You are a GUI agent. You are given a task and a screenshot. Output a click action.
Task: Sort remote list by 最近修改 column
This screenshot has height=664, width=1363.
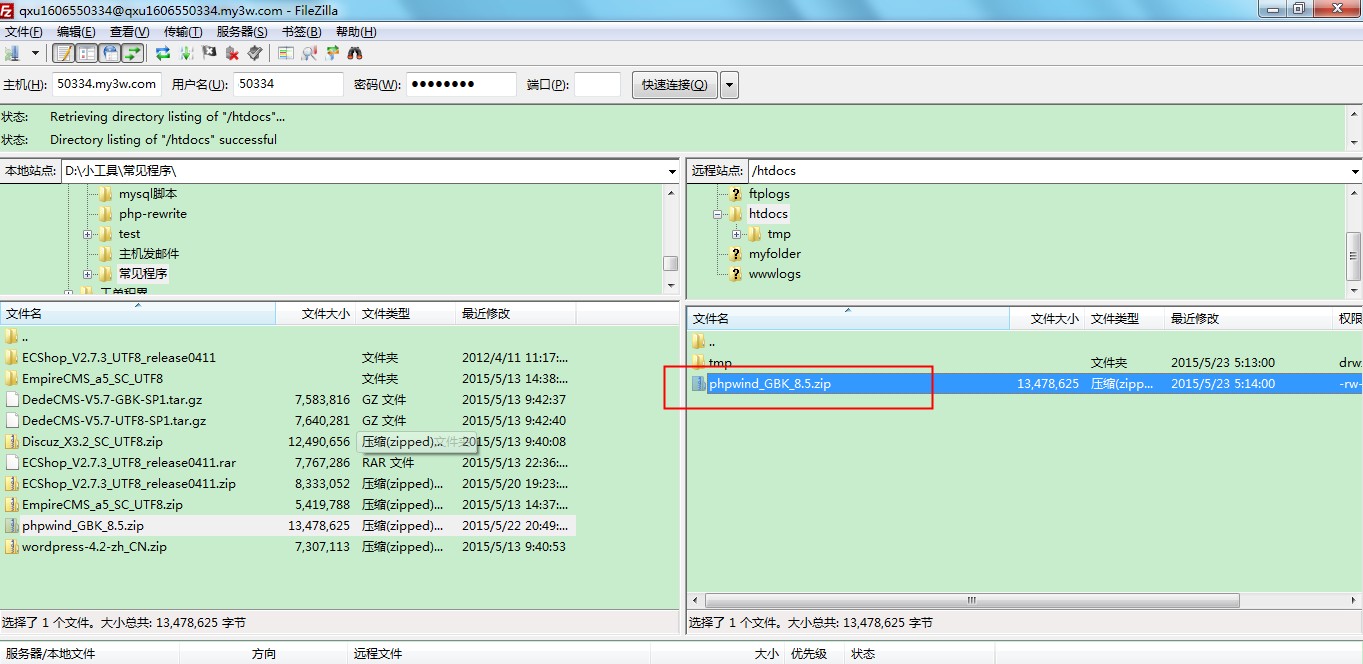1248,319
